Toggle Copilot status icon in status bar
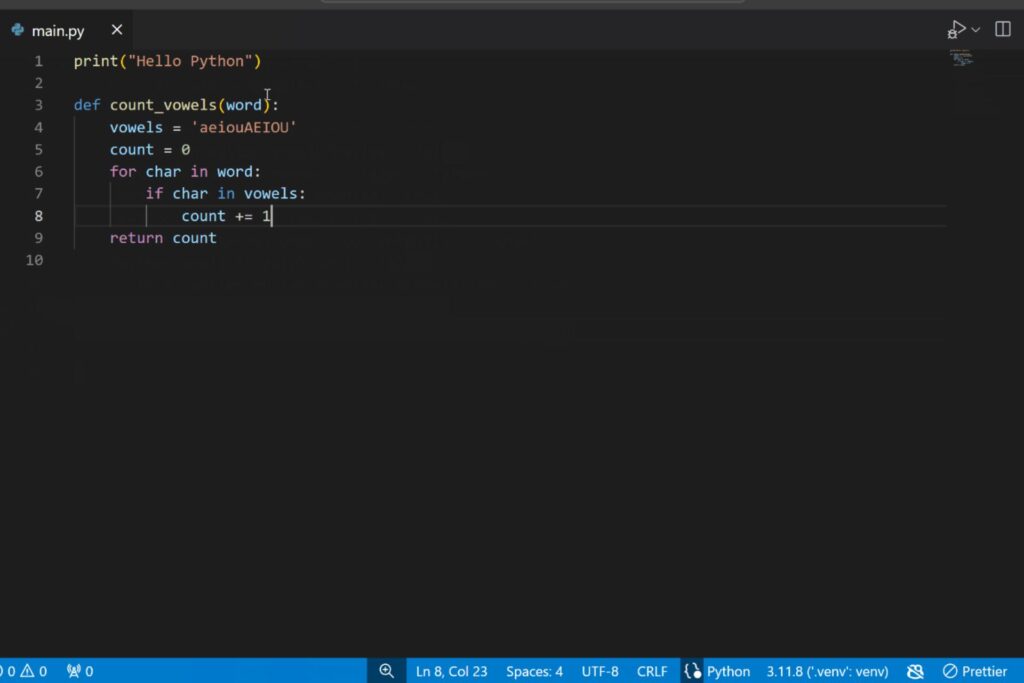This screenshot has width=1024, height=683. (915, 671)
